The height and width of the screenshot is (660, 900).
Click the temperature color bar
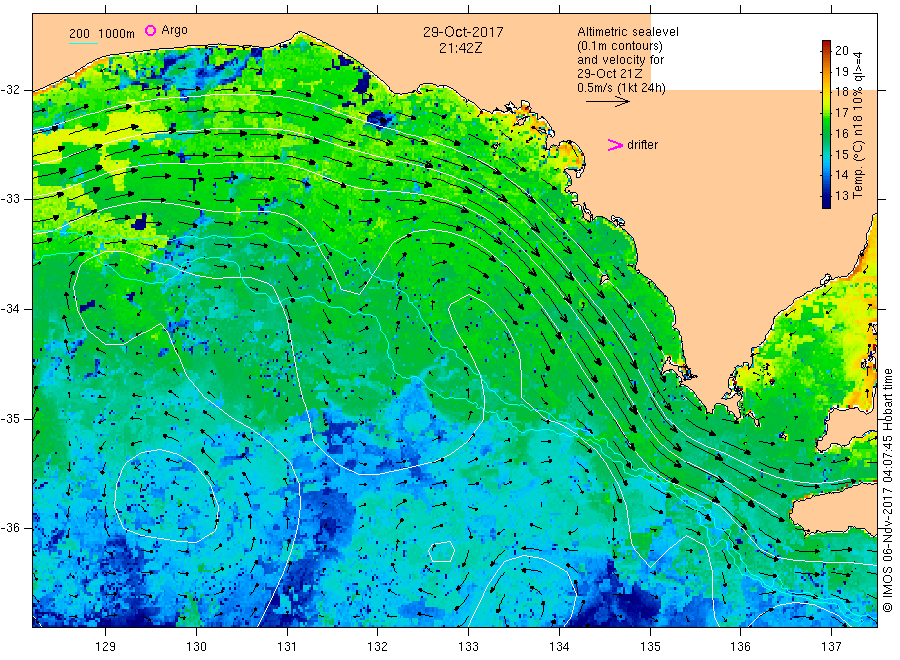pyautogui.click(x=827, y=124)
